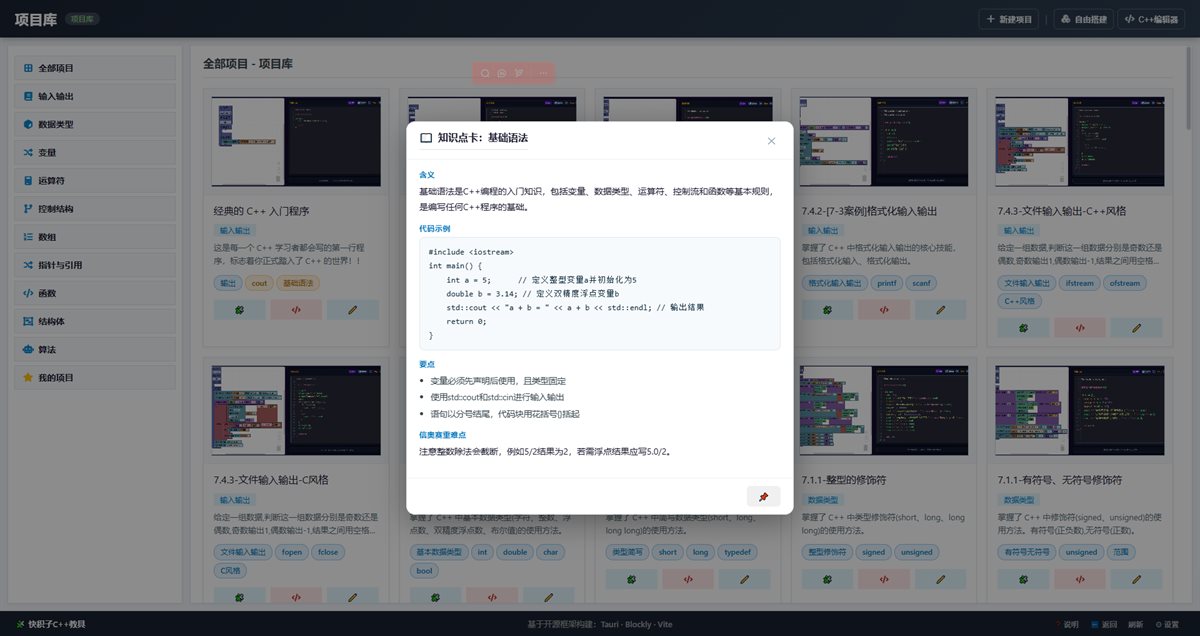This screenshot has height=636, width=1200.
Task: Click pencil icon on the typedef-tagged card
Action: pyautogui.click(x=745, y=579)
